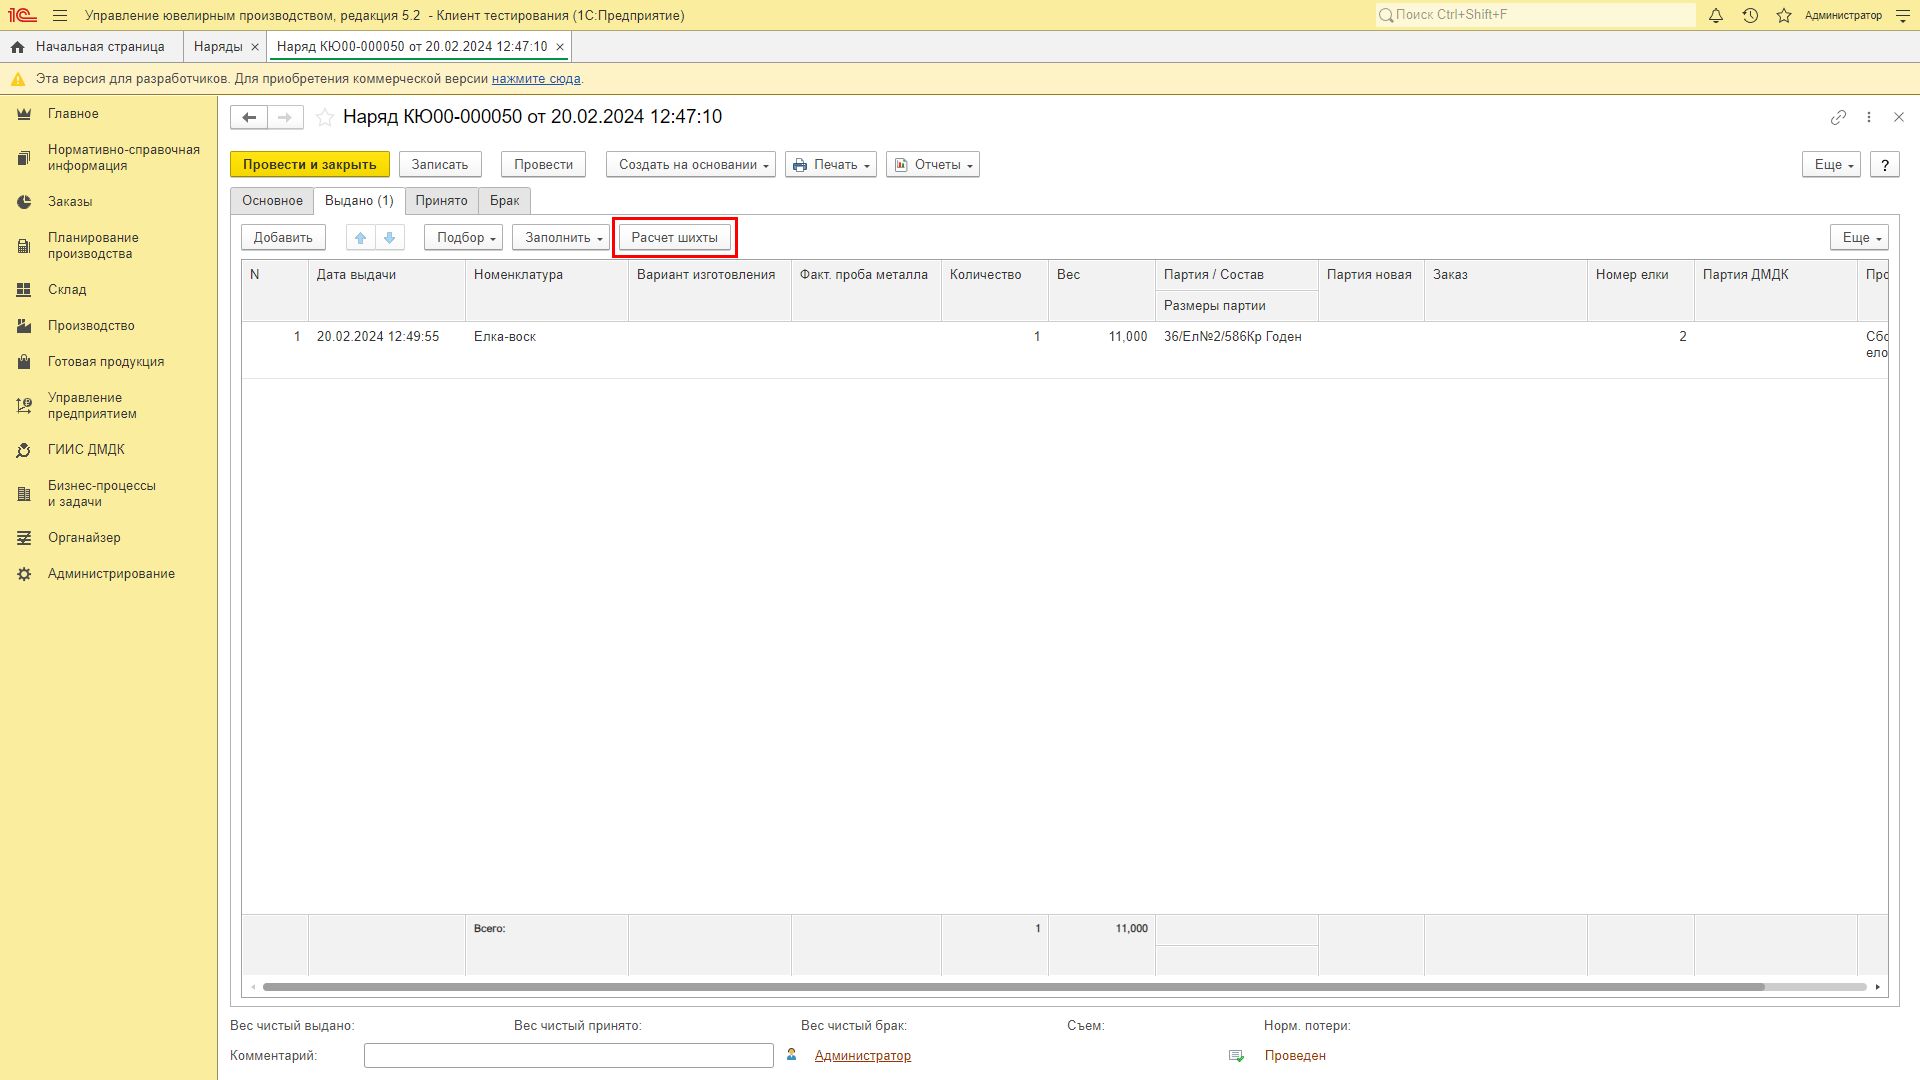The height and width of the screenshot is (1080, 1920).
Task: Click the Администрирование gear icon
Action: coord(24,574)
